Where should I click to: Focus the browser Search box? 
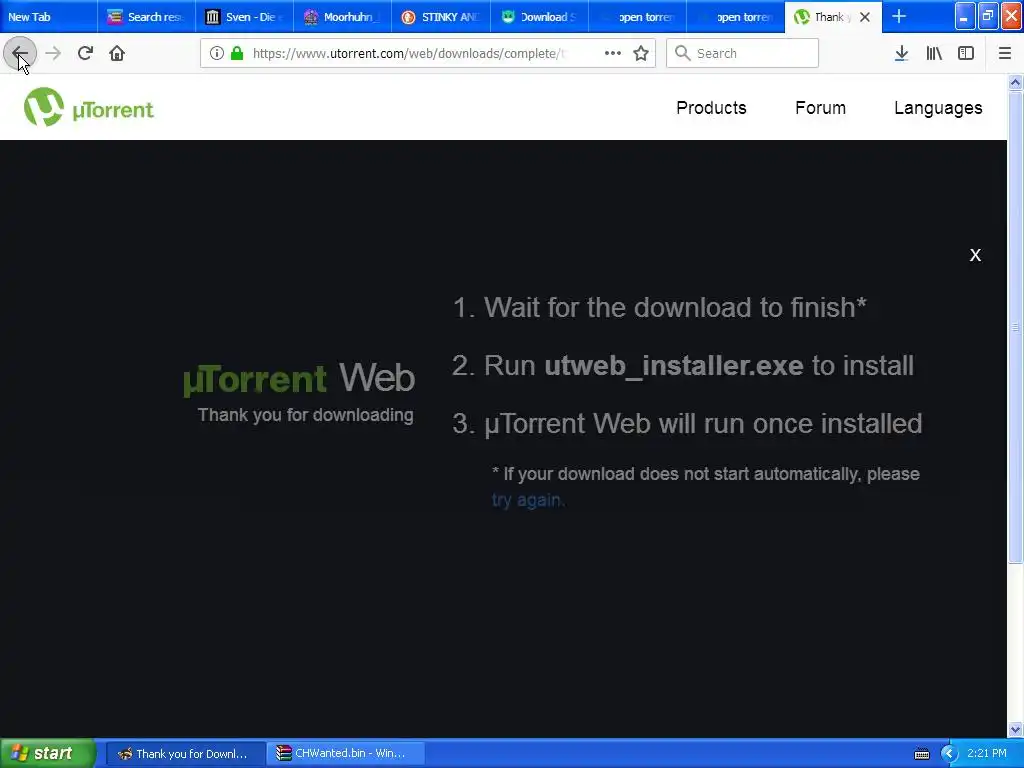click(742, 53)
